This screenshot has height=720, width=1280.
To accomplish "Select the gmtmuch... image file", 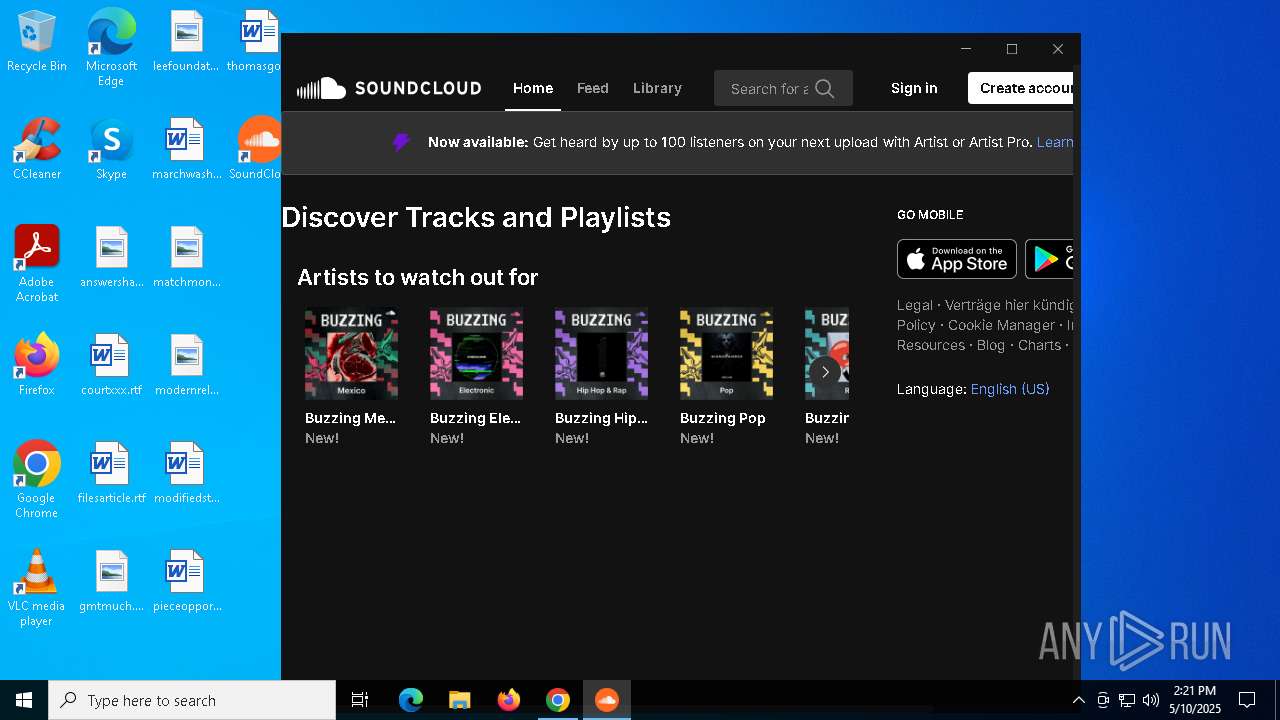I will tap(111, 581).
